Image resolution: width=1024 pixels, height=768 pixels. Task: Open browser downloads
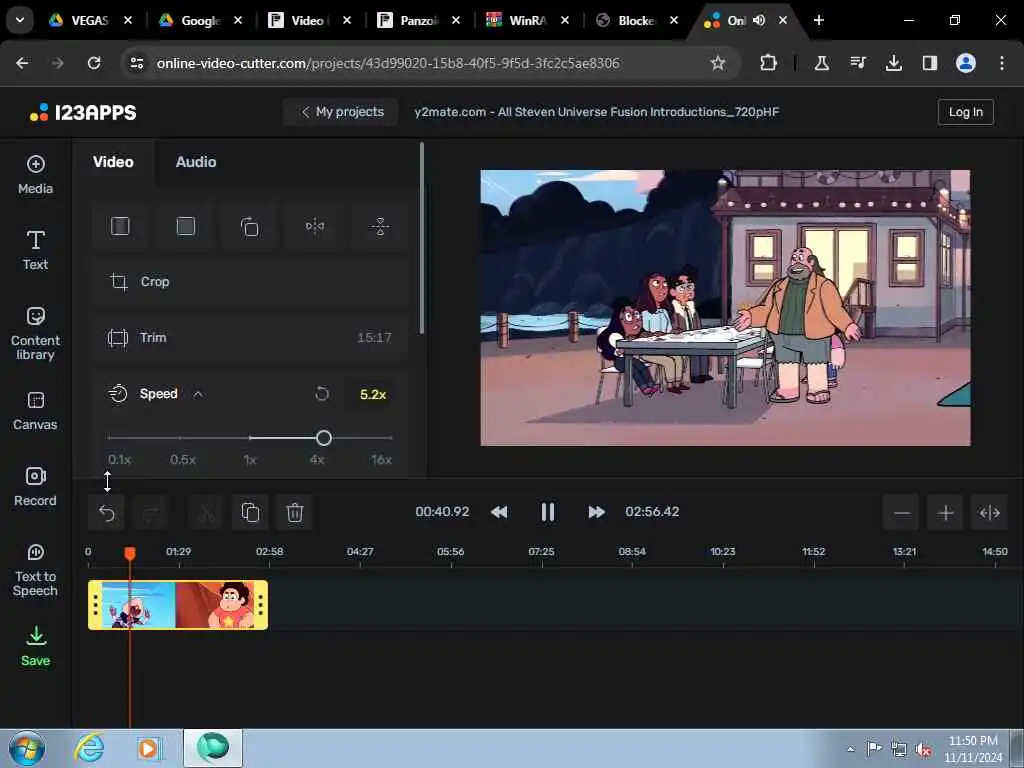[x=893, y=63]
